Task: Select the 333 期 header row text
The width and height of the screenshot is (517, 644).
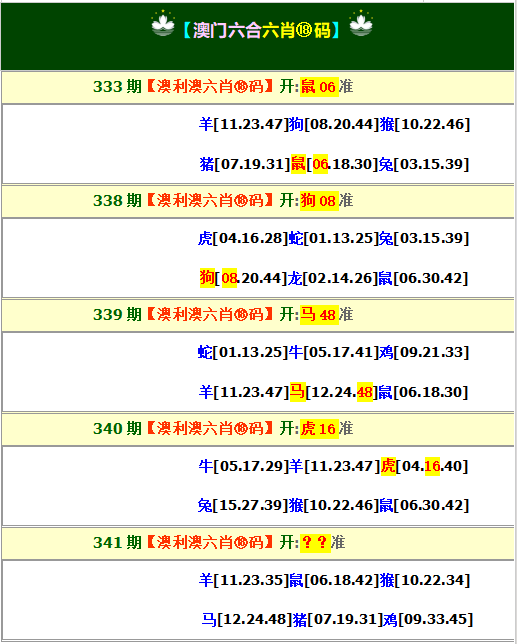Action: pos(223,87)
